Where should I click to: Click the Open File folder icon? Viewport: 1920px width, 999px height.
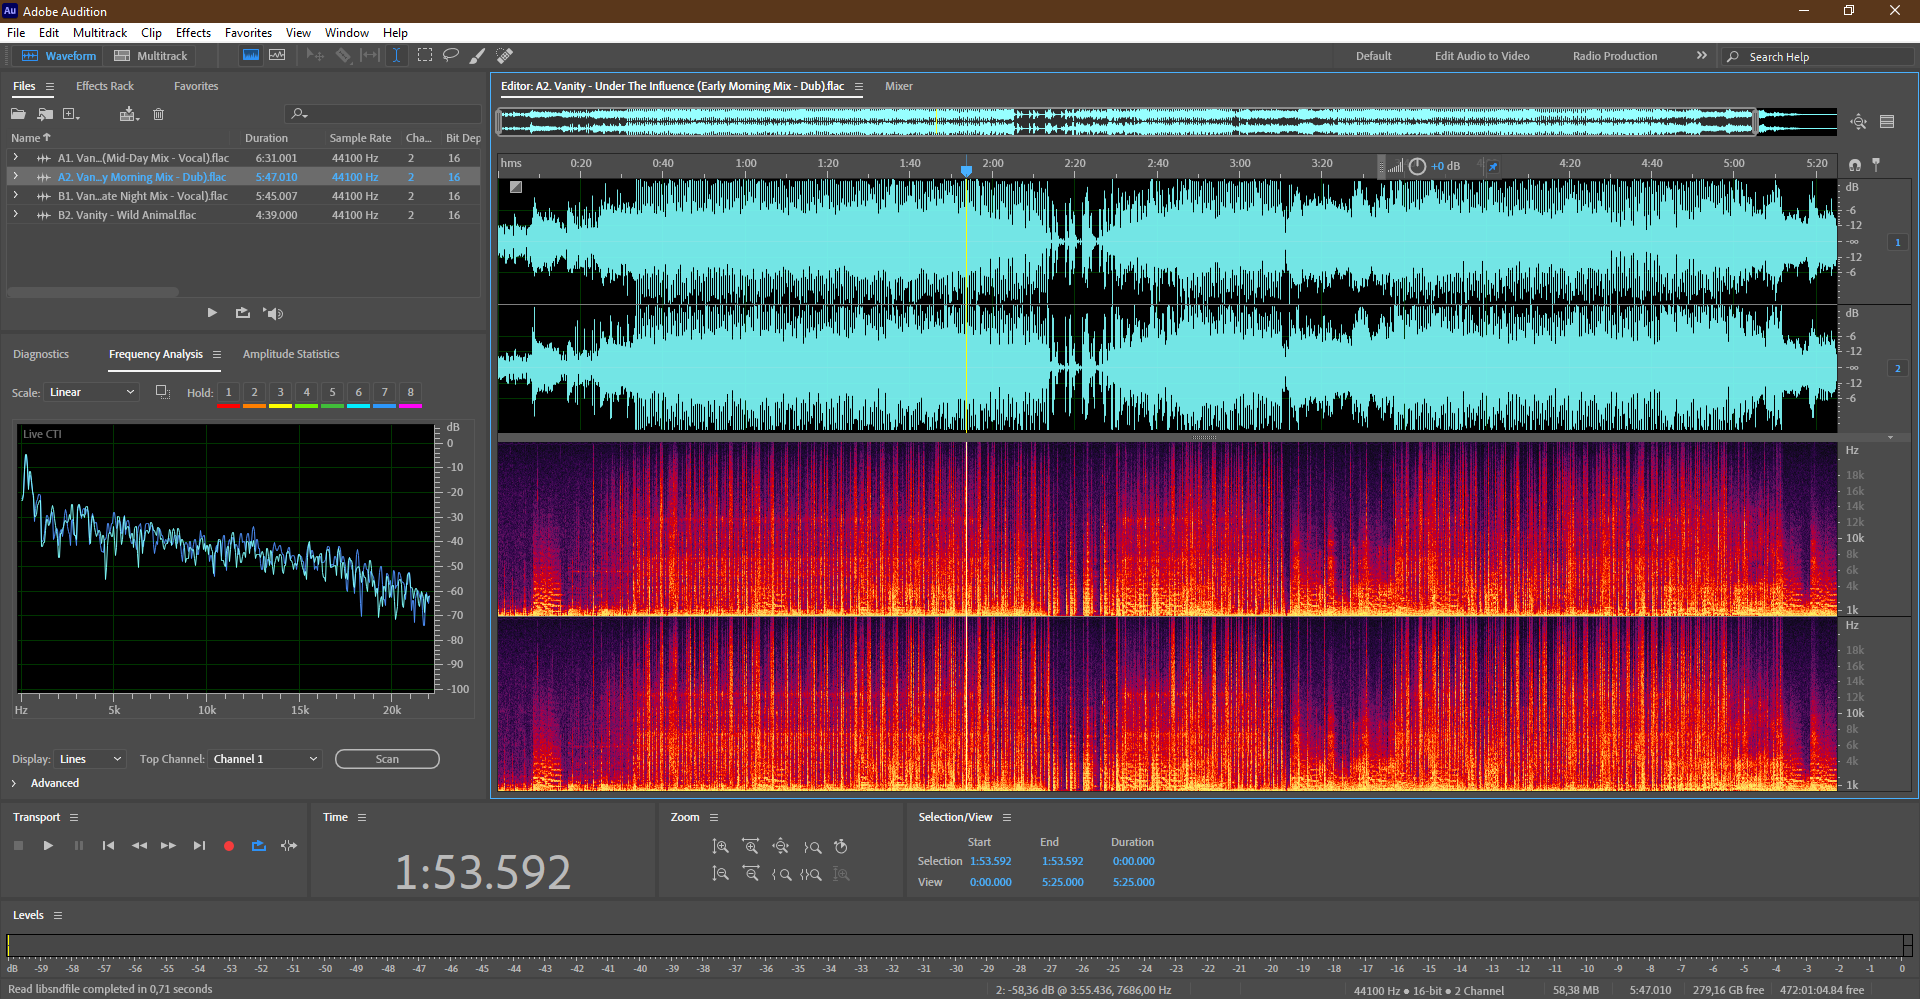click(19, 114)
